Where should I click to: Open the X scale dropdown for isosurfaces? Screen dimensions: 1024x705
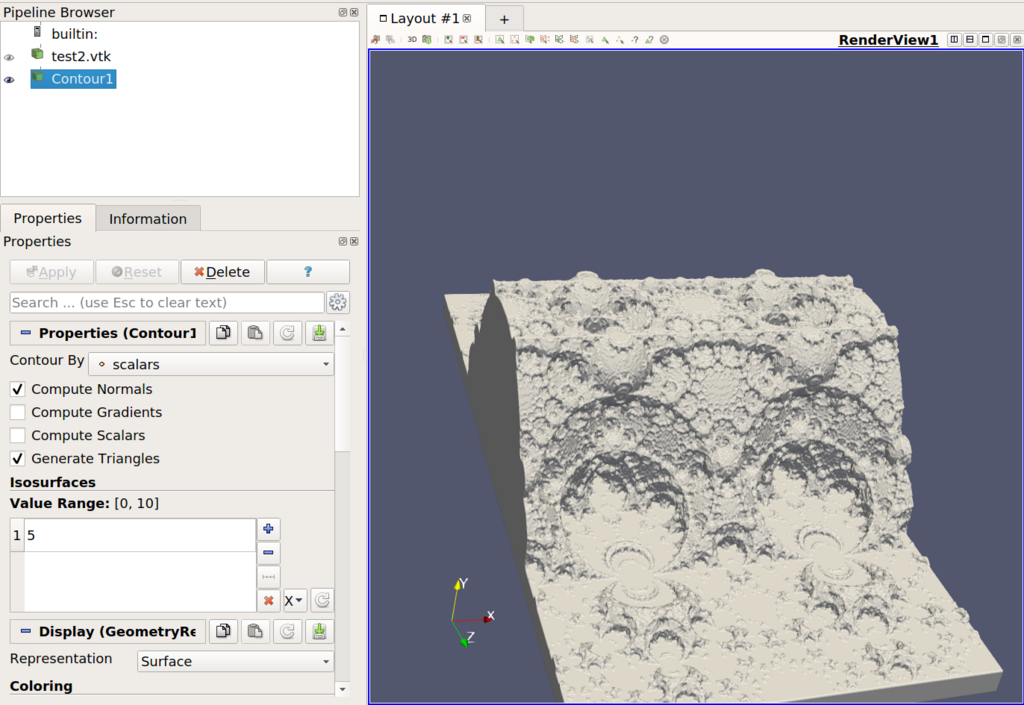pyautogui.click(x=295, y=601)
